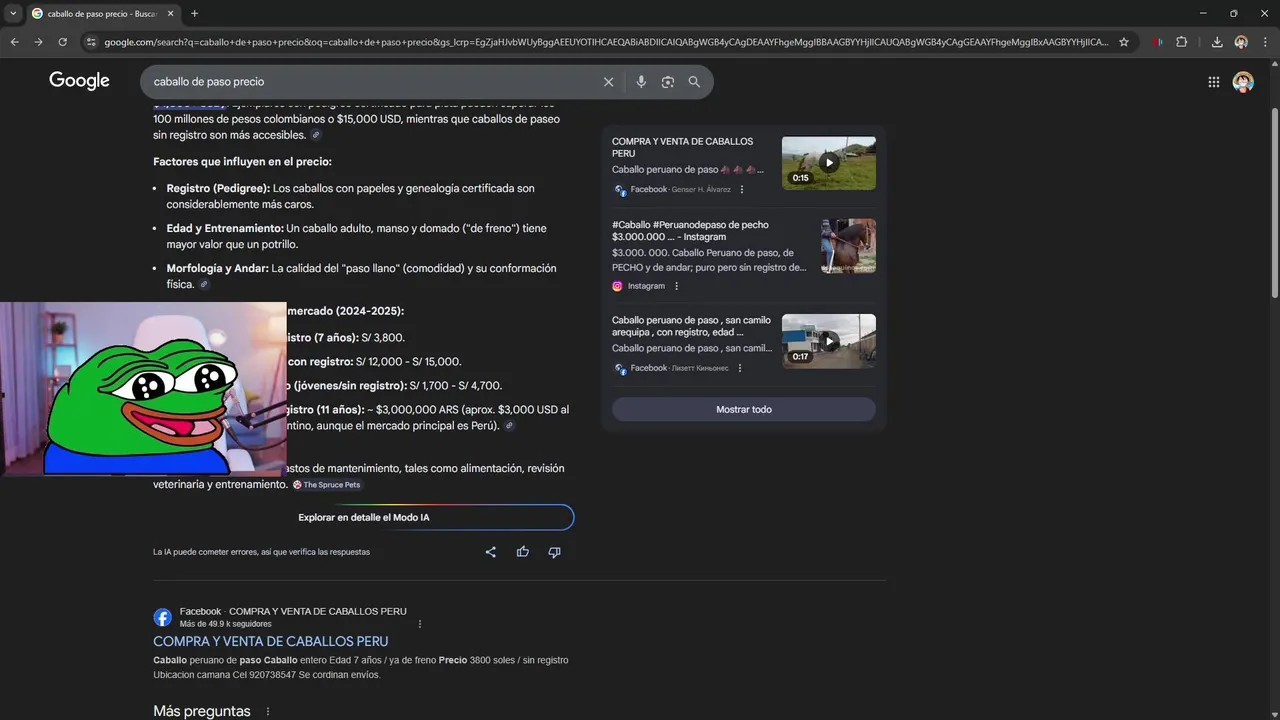Click the Google search input field

(x=370, y=82)
